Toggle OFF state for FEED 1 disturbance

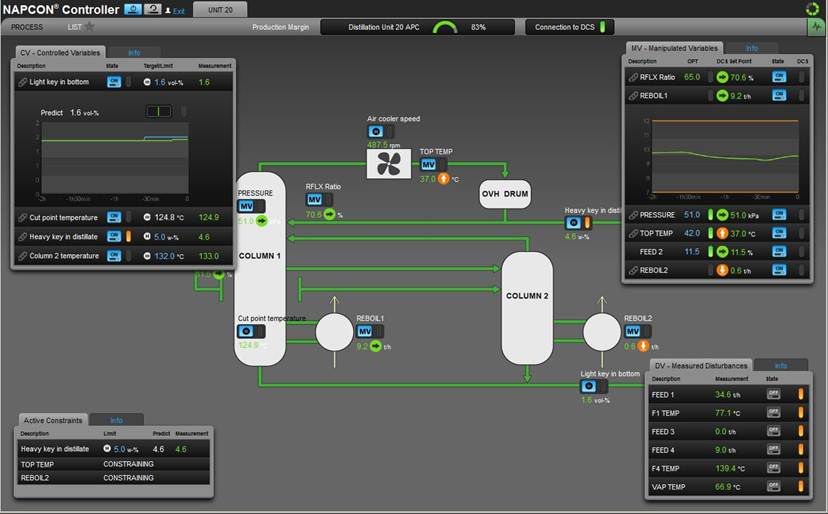pos(773,394)
